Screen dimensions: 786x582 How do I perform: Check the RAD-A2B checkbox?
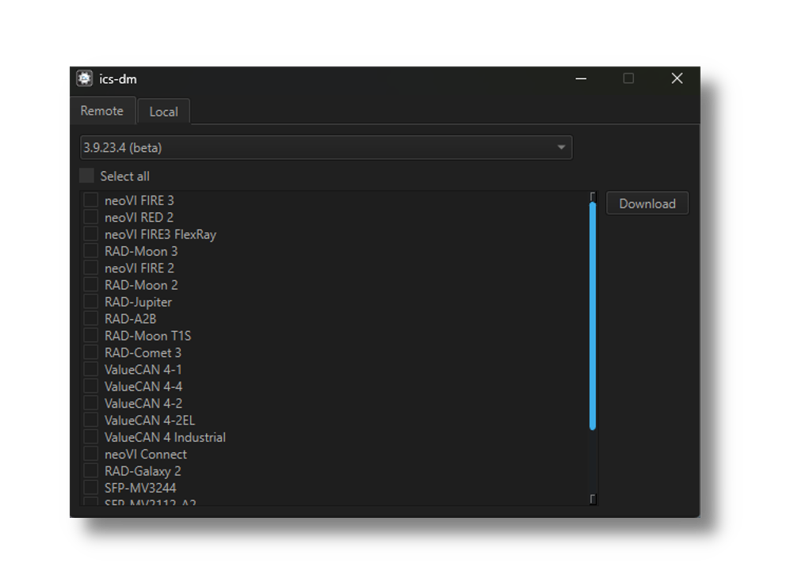tap(91, 318)
